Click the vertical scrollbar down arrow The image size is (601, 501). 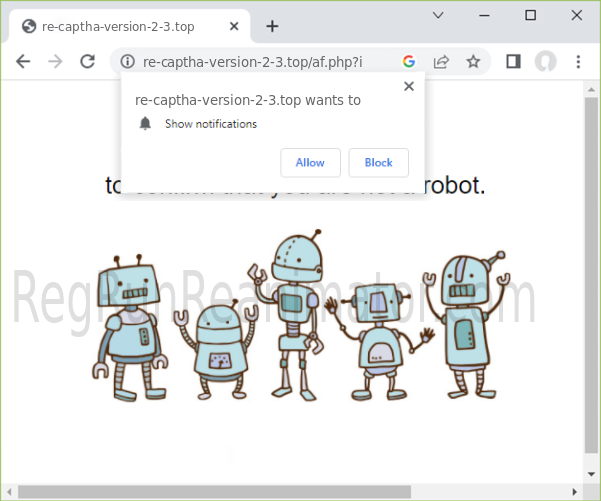590,474
